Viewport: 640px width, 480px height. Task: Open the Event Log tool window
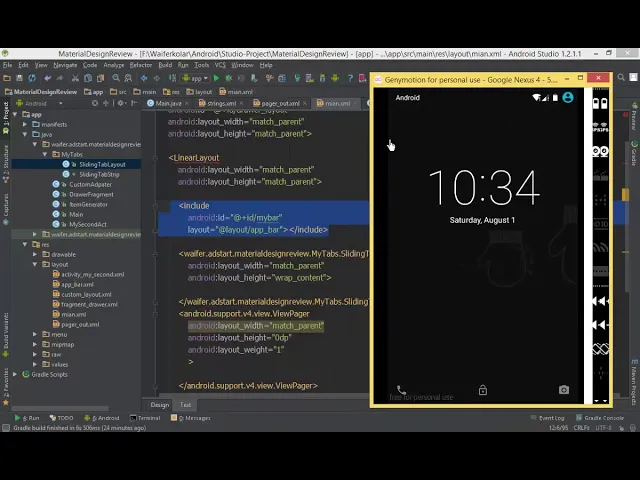(547, 418)
